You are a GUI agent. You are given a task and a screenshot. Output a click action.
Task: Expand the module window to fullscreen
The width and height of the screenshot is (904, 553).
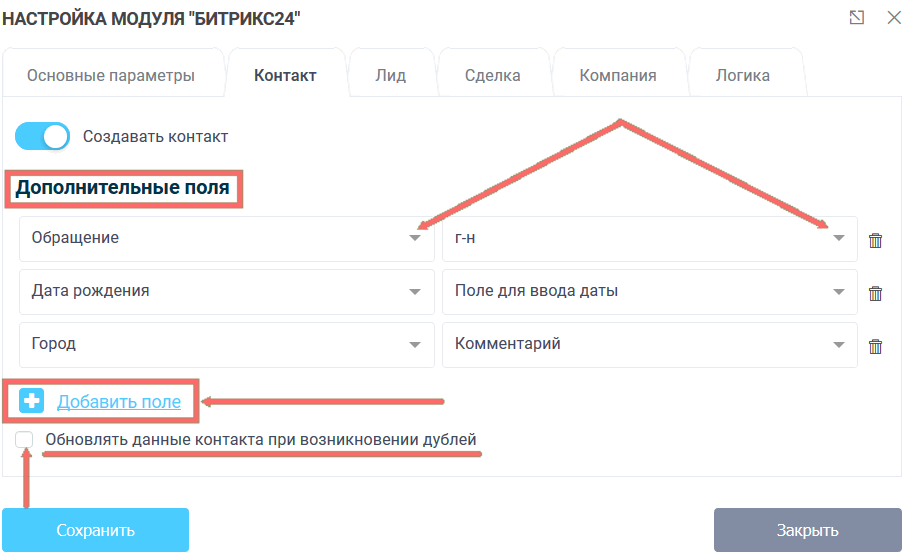click(856, 17)
